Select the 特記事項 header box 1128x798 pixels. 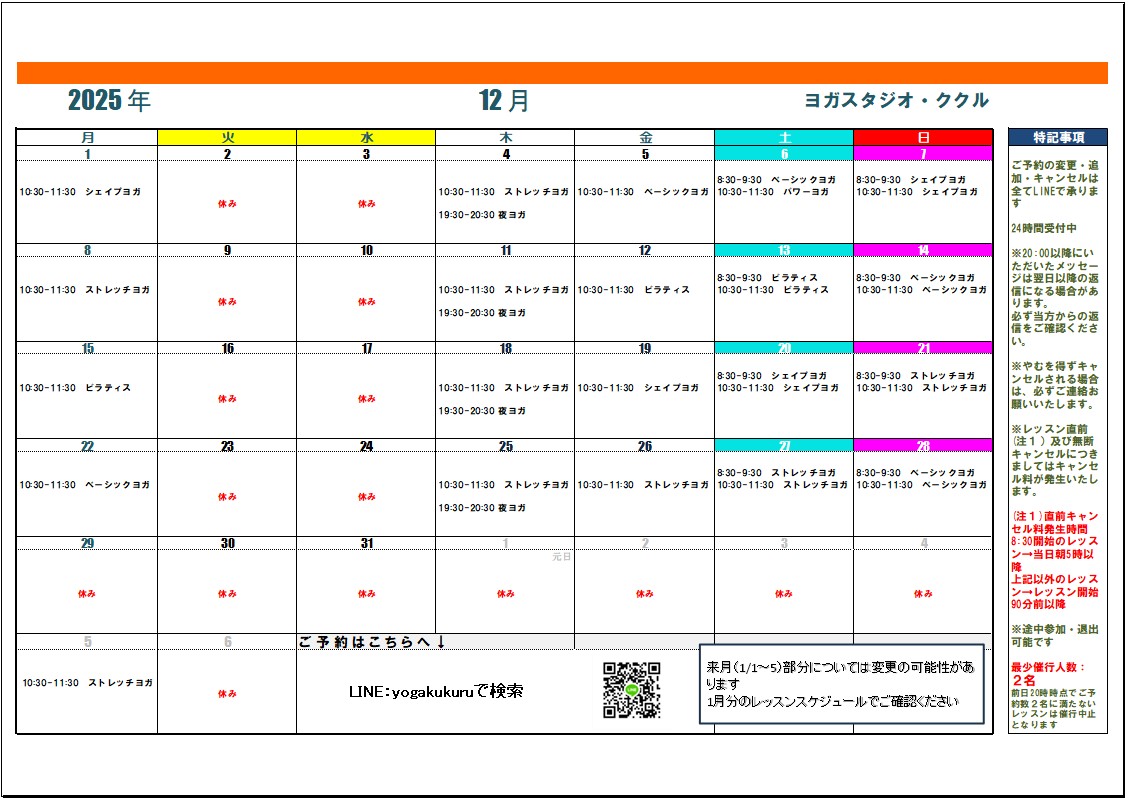[x=1058, y=137]
